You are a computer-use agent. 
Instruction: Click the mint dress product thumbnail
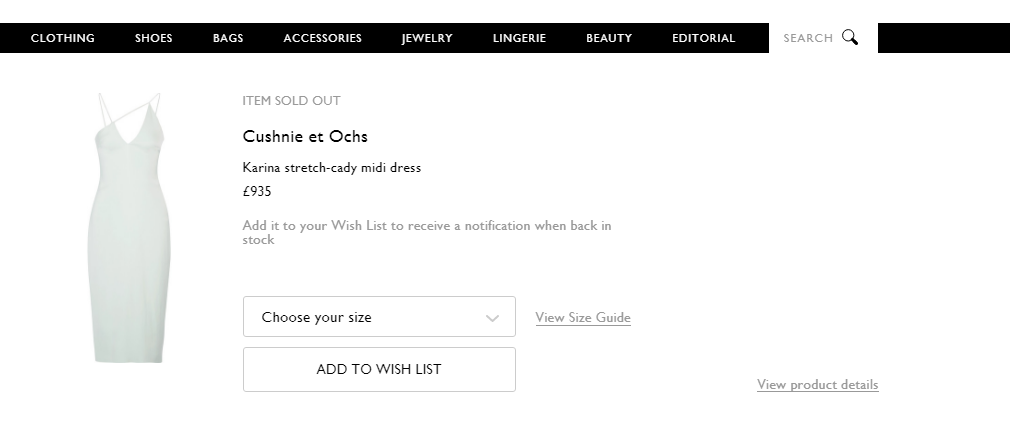(128, 228)
